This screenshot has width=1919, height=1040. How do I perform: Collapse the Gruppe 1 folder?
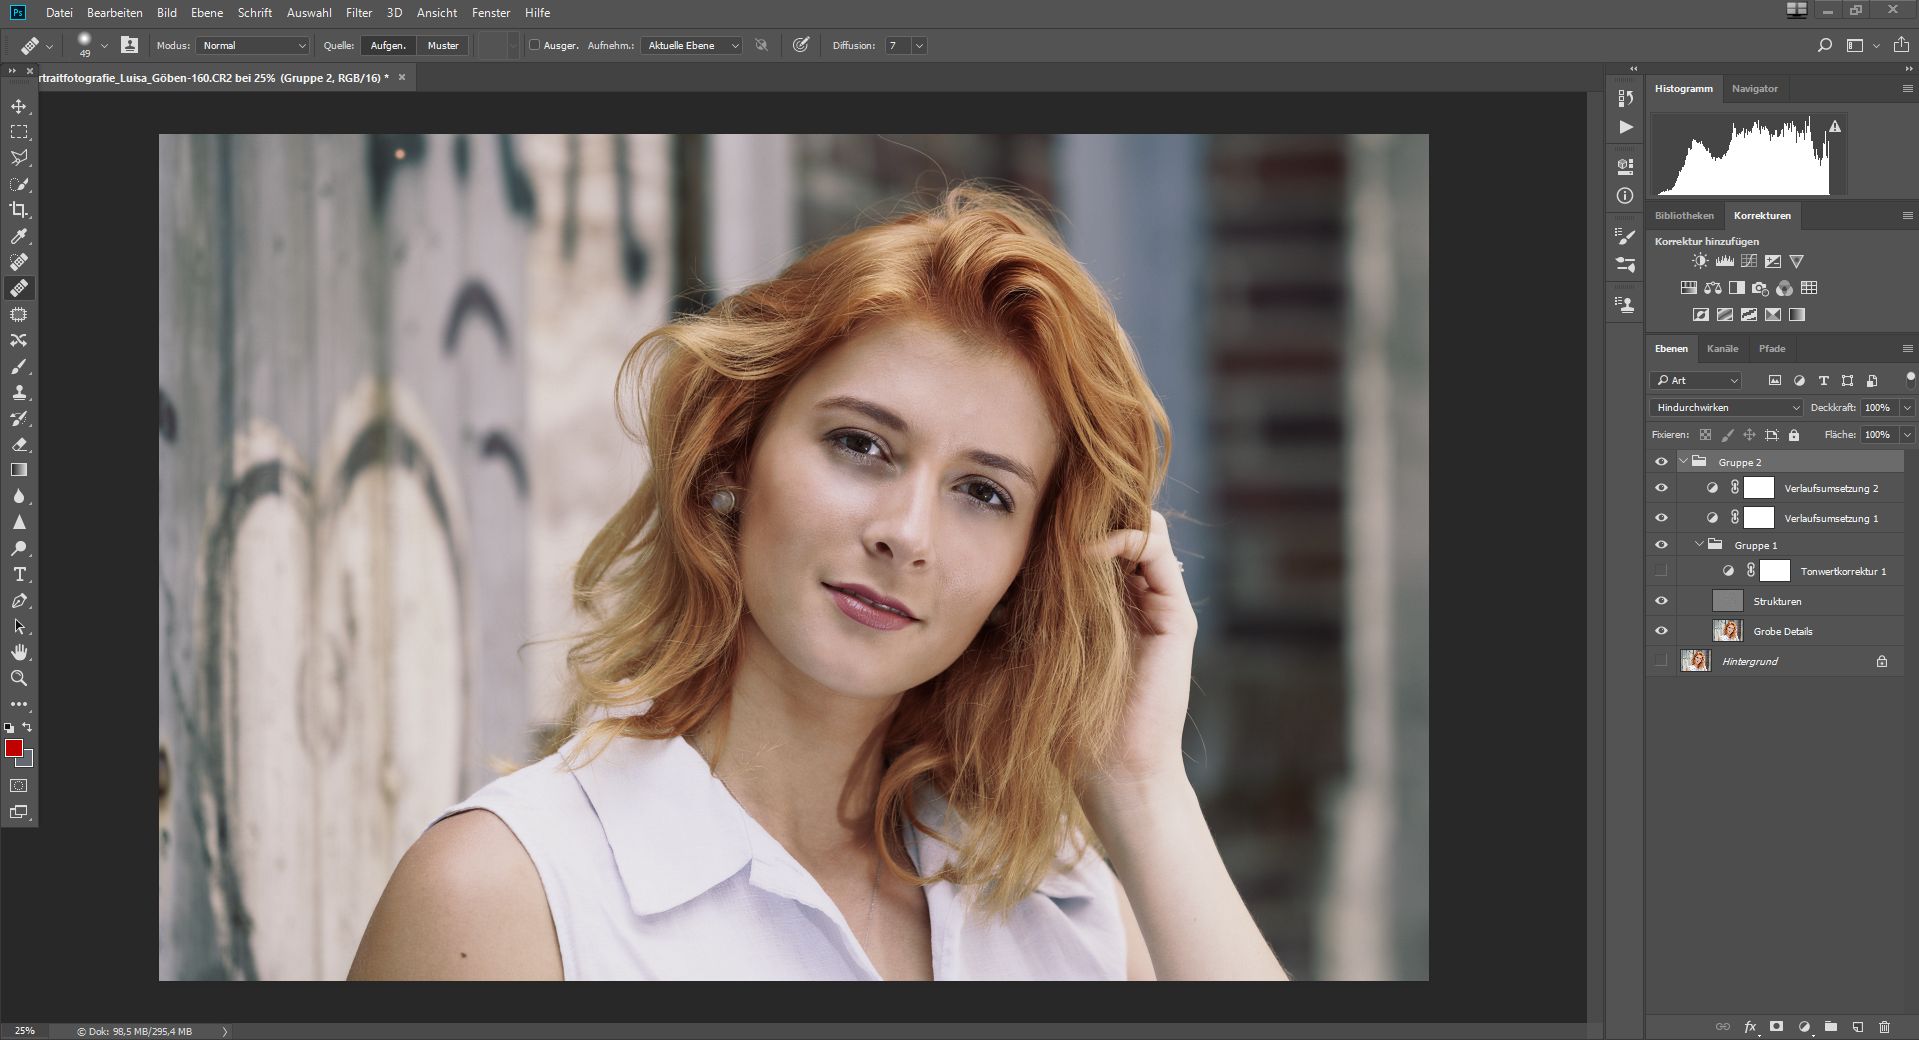(1699, 545)
